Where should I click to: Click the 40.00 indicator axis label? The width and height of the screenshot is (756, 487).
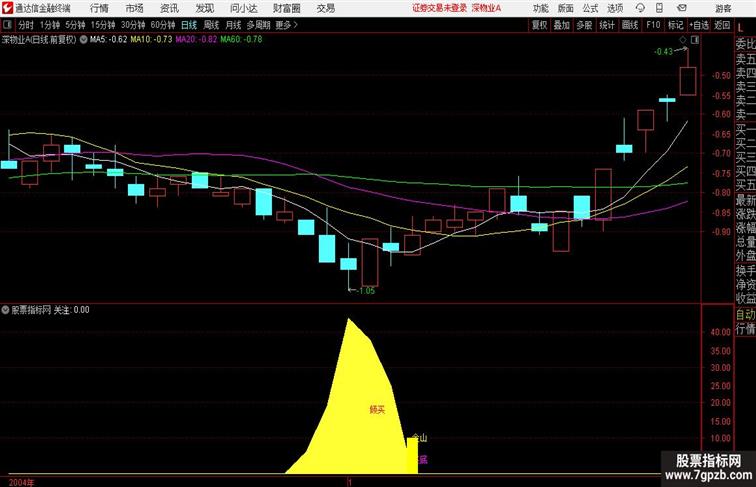click(720, 332)
